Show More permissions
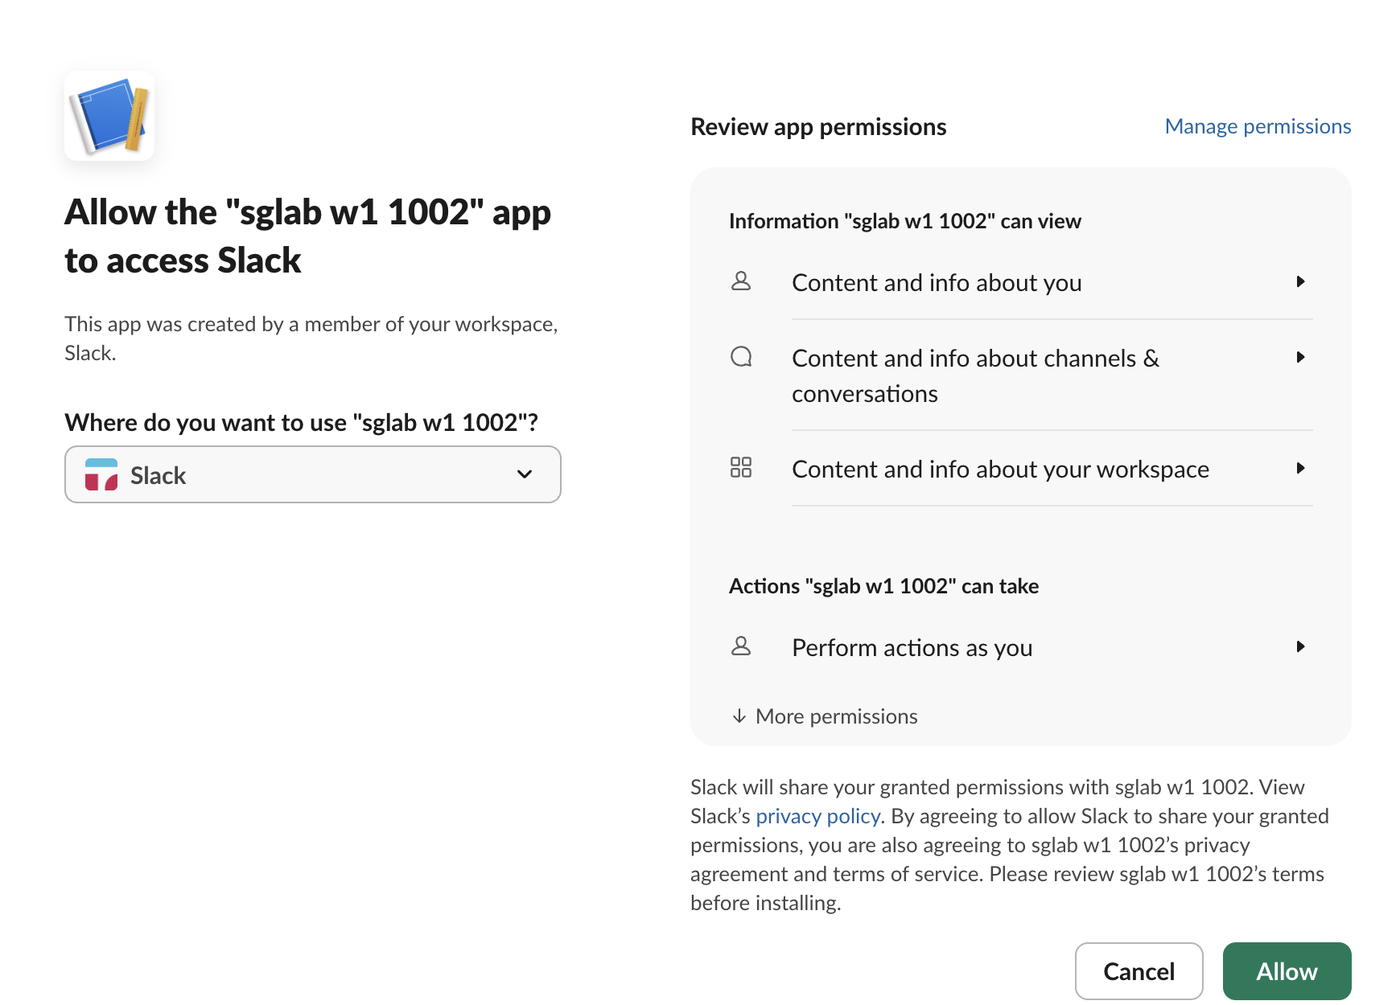Viewport: 1400px width, 1005px height. 825,716
